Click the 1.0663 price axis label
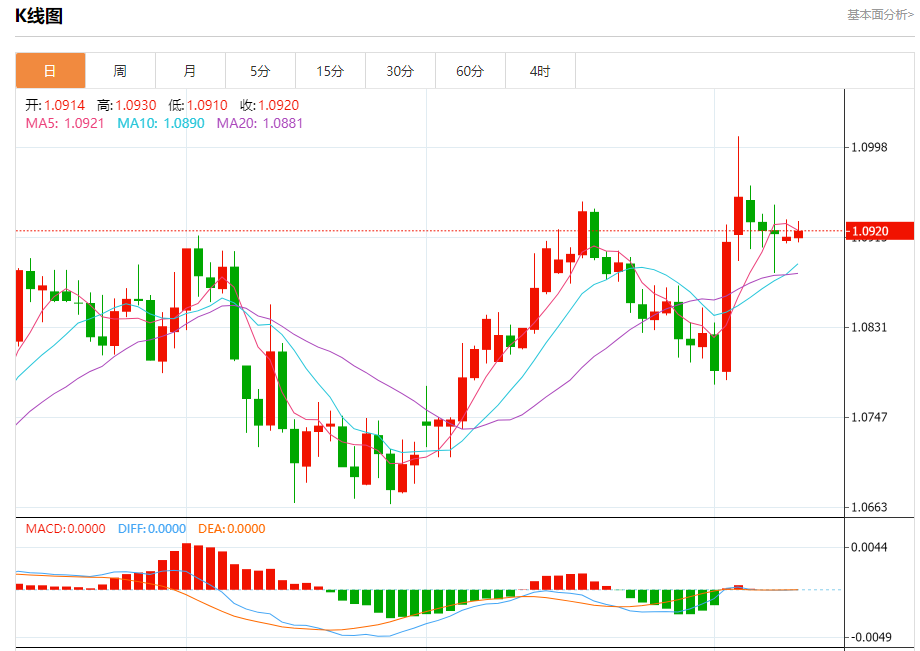 869,507
